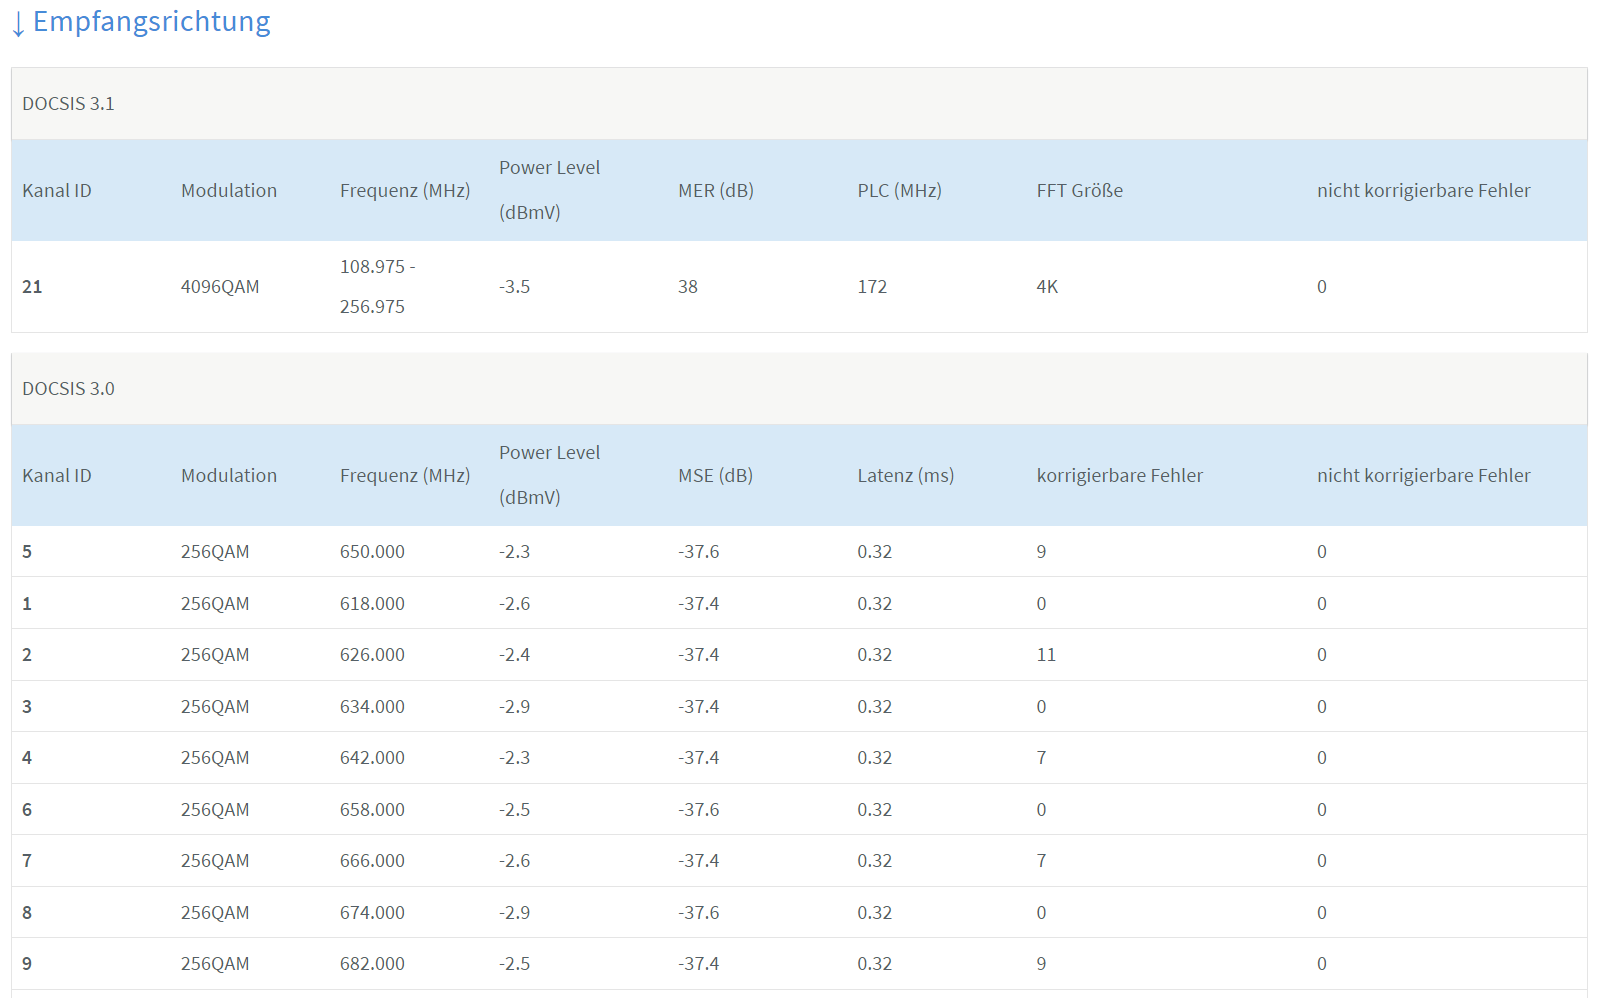Click the 108.975 - 256.975 frequency cell

377,287
